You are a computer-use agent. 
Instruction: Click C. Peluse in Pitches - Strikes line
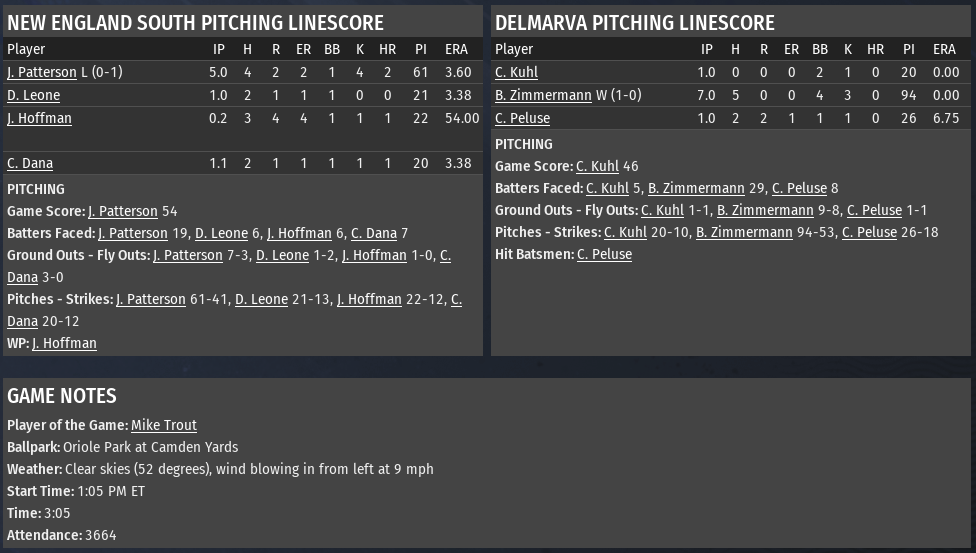coord(870,232)
